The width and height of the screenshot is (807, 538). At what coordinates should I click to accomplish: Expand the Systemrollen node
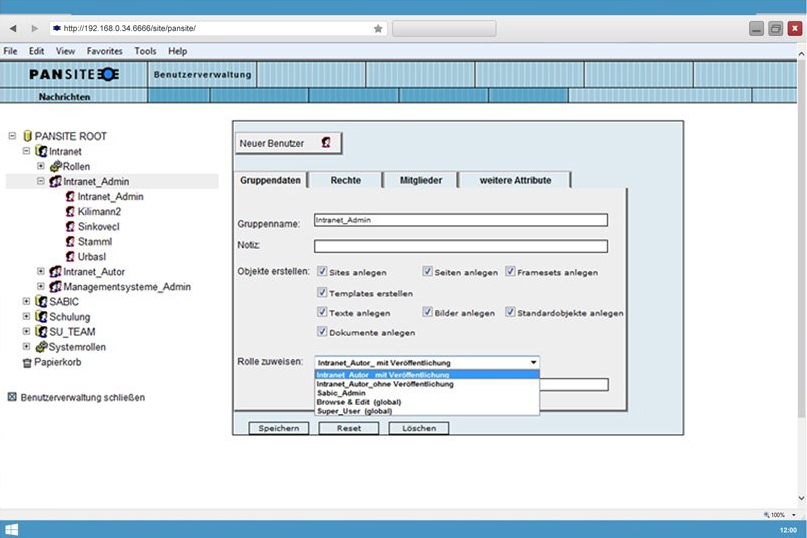tap(26, 346)
